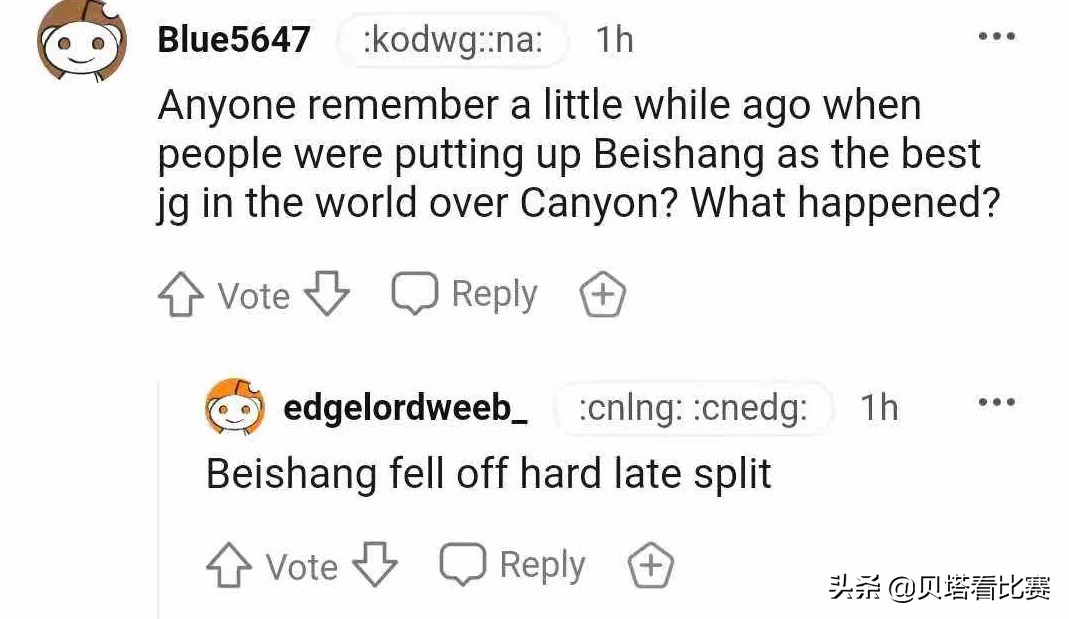Downvote edgelordweeb_'s reply
Image resolution: width=1069 pixels, height=619 pixels.
(x=374, y=565)
